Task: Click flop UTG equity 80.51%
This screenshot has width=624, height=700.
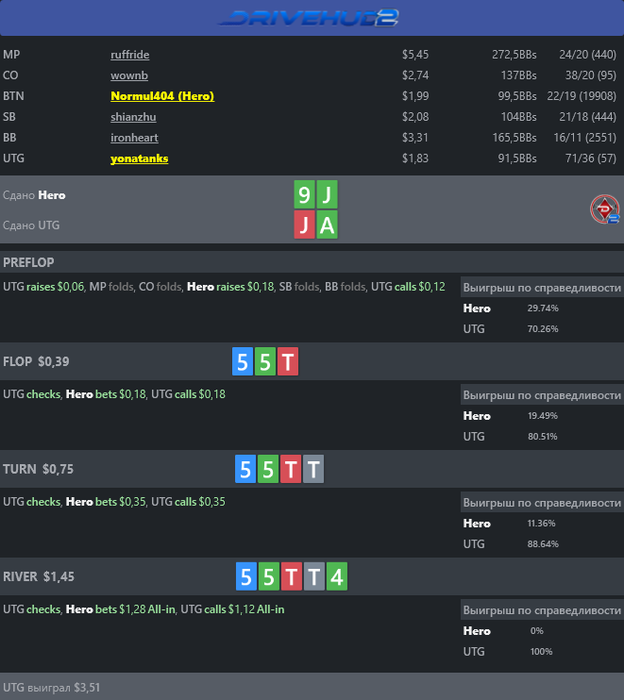Action: pyautogui.click(x=543, y=436)
